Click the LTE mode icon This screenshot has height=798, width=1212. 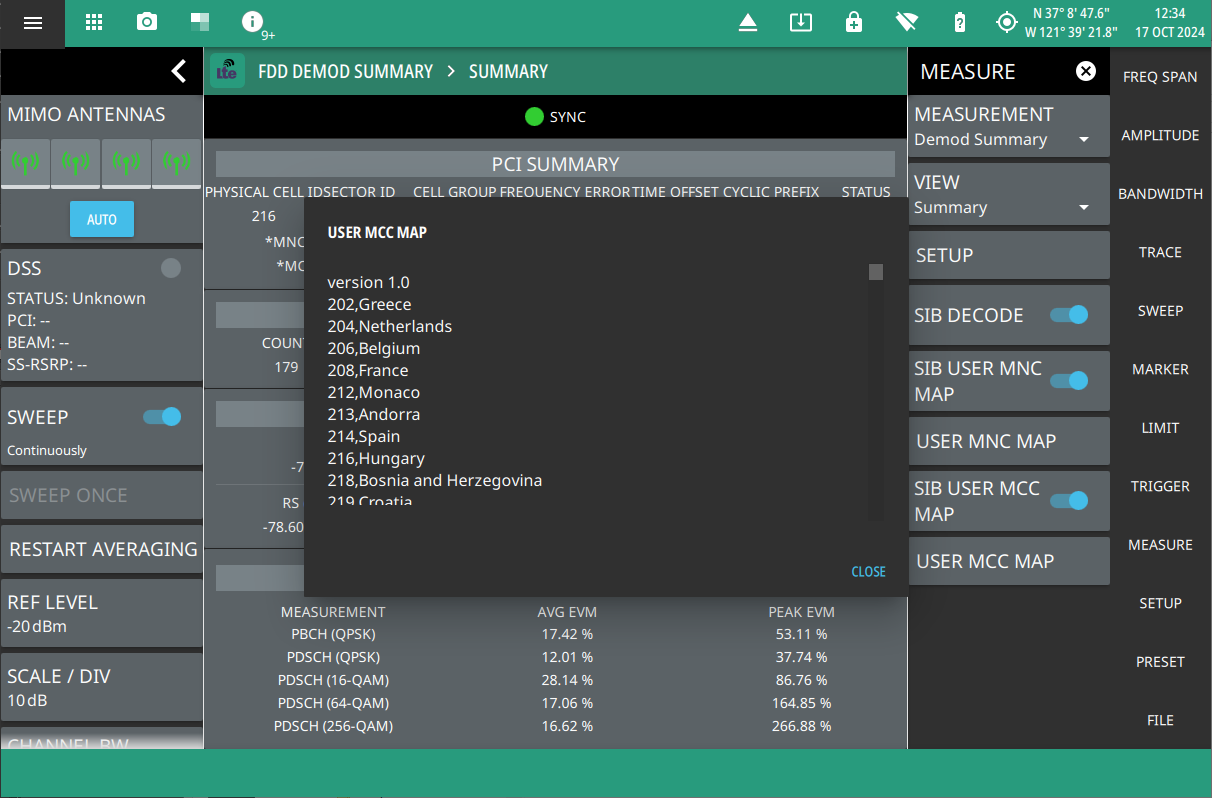coord(228,72)
